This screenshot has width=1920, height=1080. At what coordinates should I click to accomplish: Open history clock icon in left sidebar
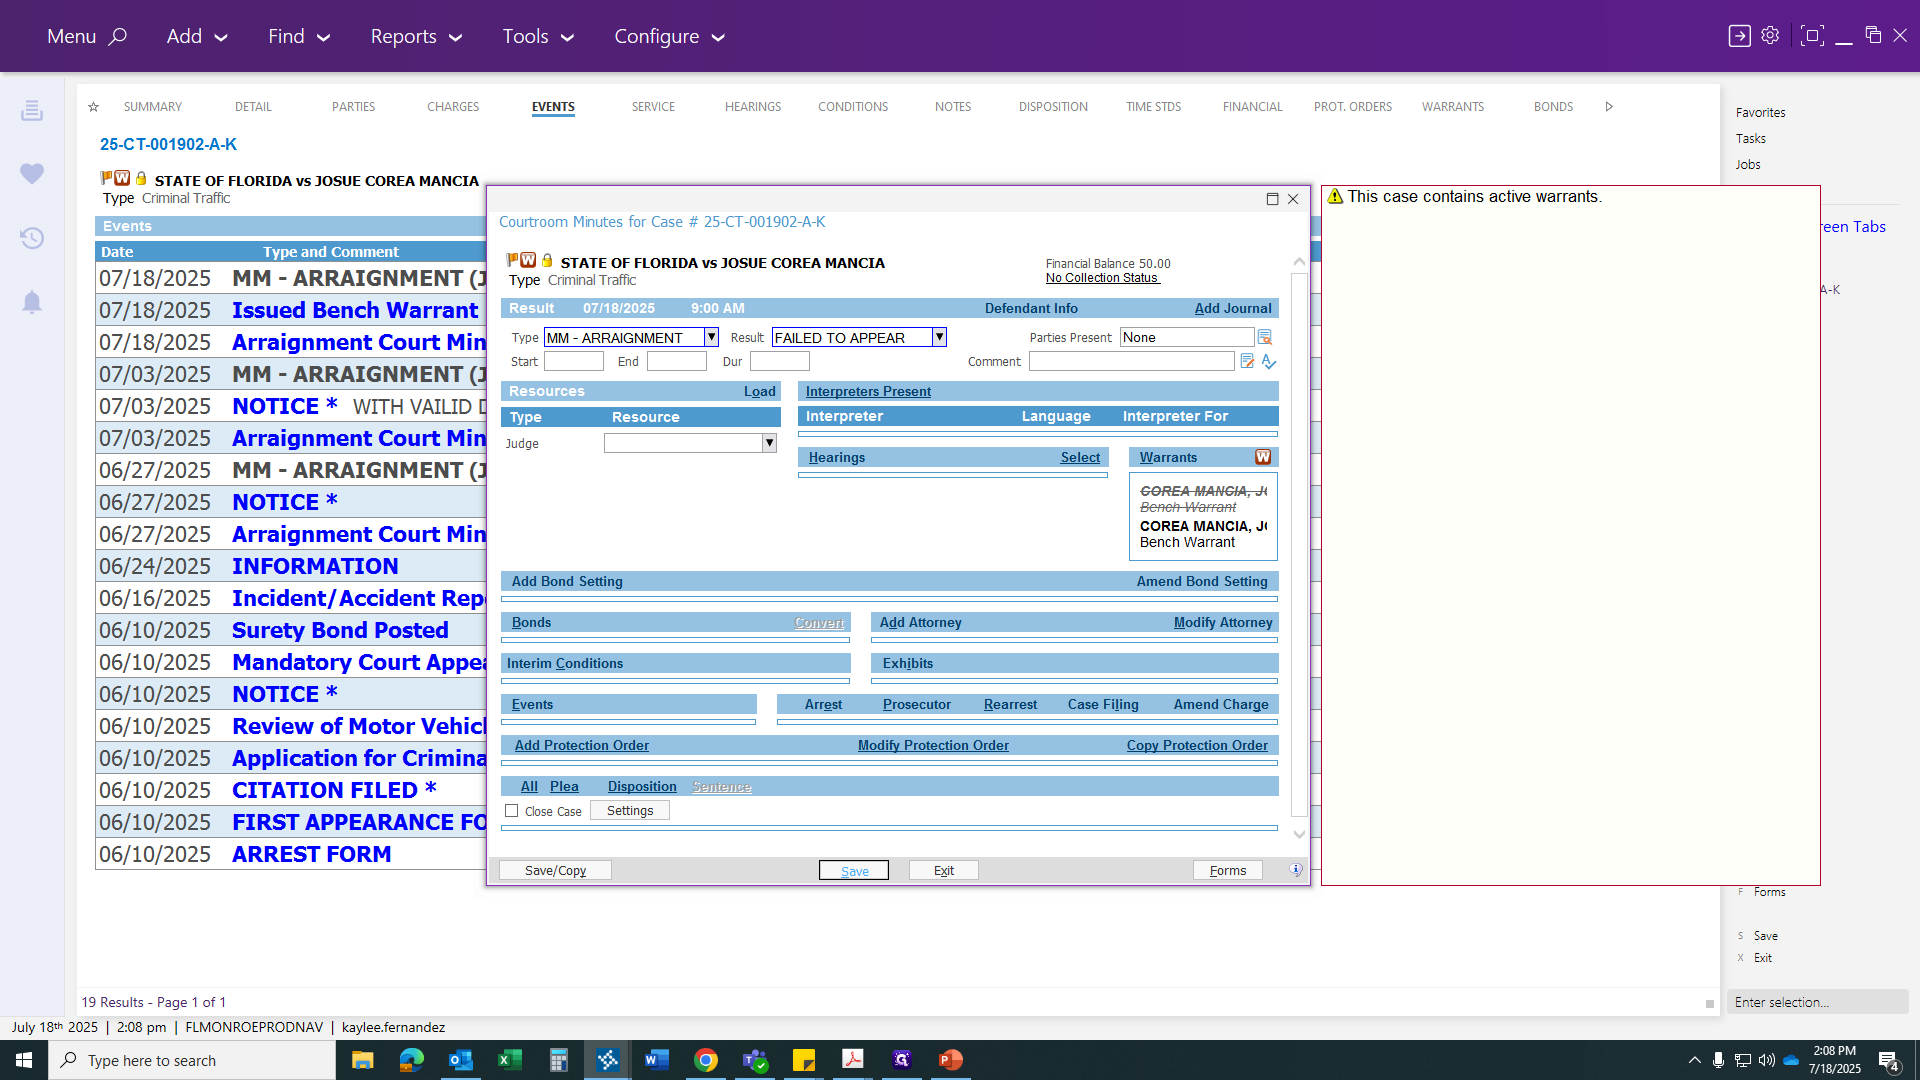point(32,238)
